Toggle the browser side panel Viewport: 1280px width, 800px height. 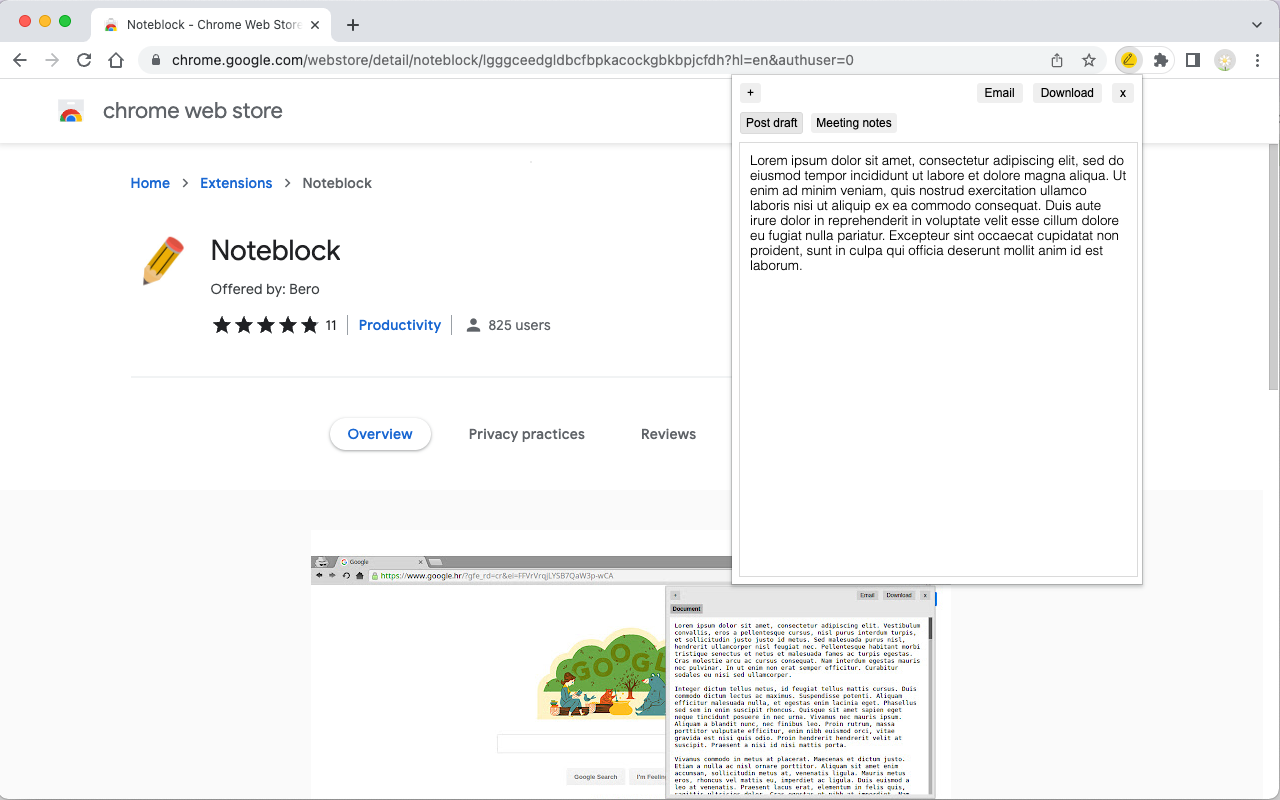pyautogui.click(x=1192, y=60)
